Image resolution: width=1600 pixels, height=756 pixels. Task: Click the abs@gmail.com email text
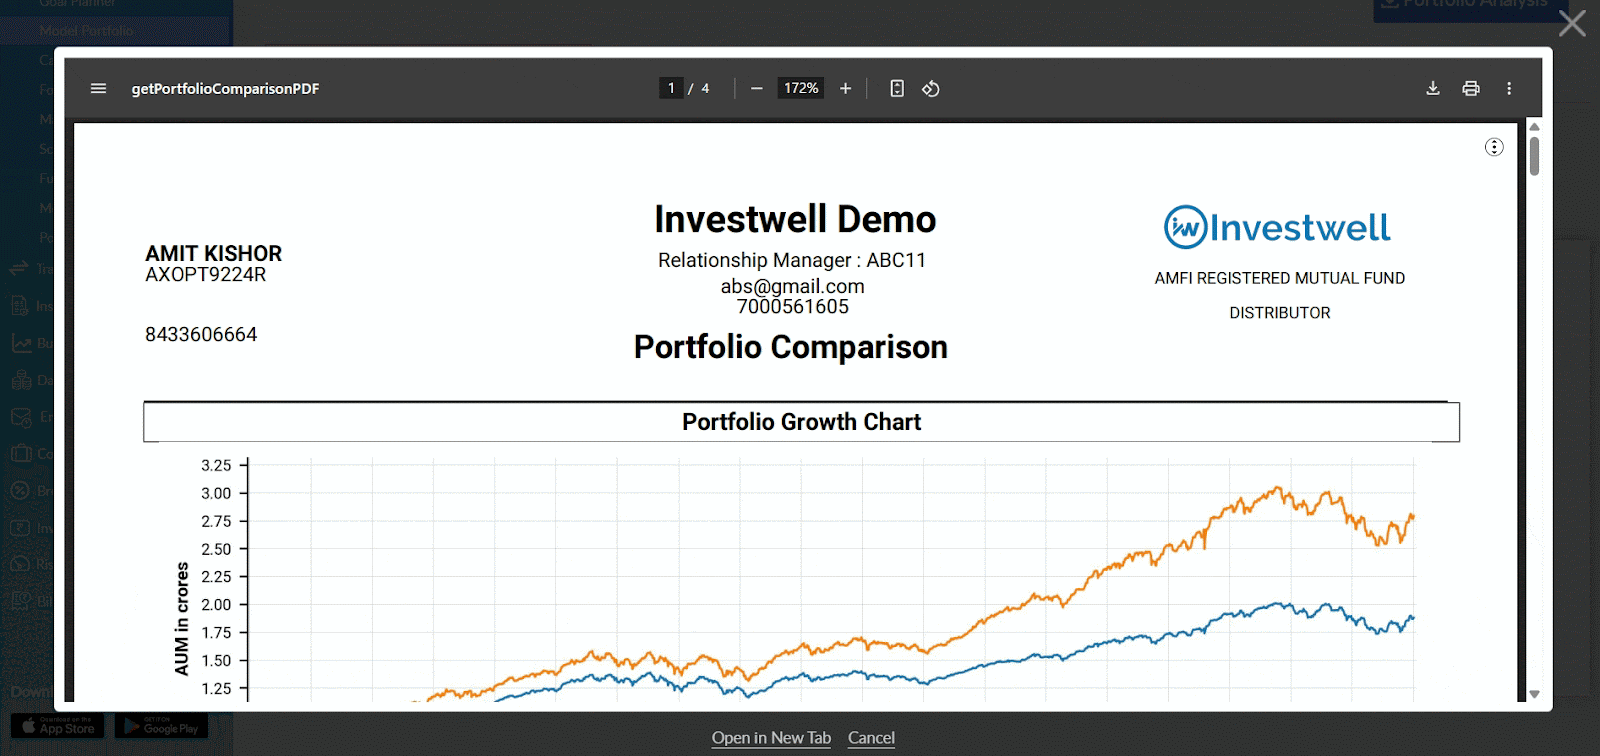coord(792,286)
